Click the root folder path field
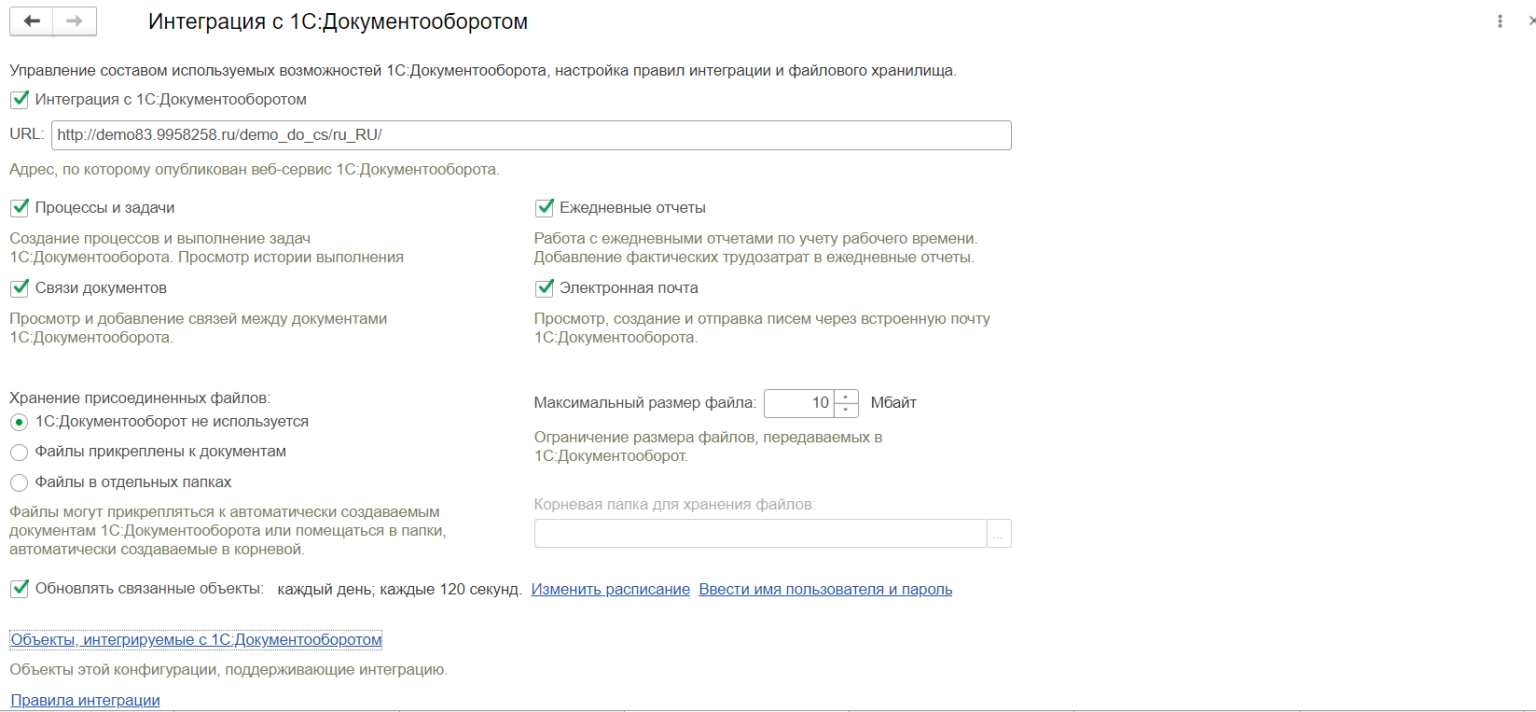 point(758,533)
